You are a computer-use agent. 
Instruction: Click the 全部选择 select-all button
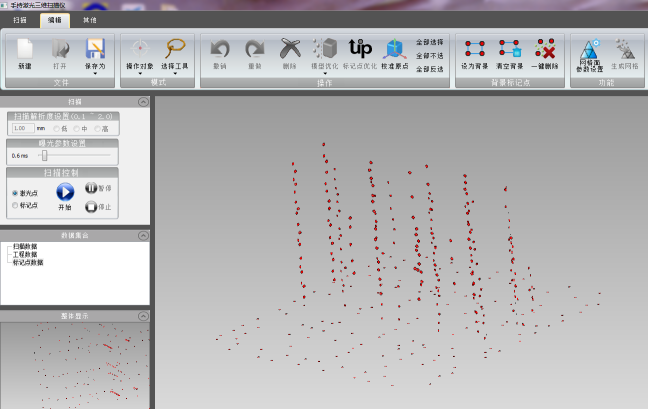430,42
